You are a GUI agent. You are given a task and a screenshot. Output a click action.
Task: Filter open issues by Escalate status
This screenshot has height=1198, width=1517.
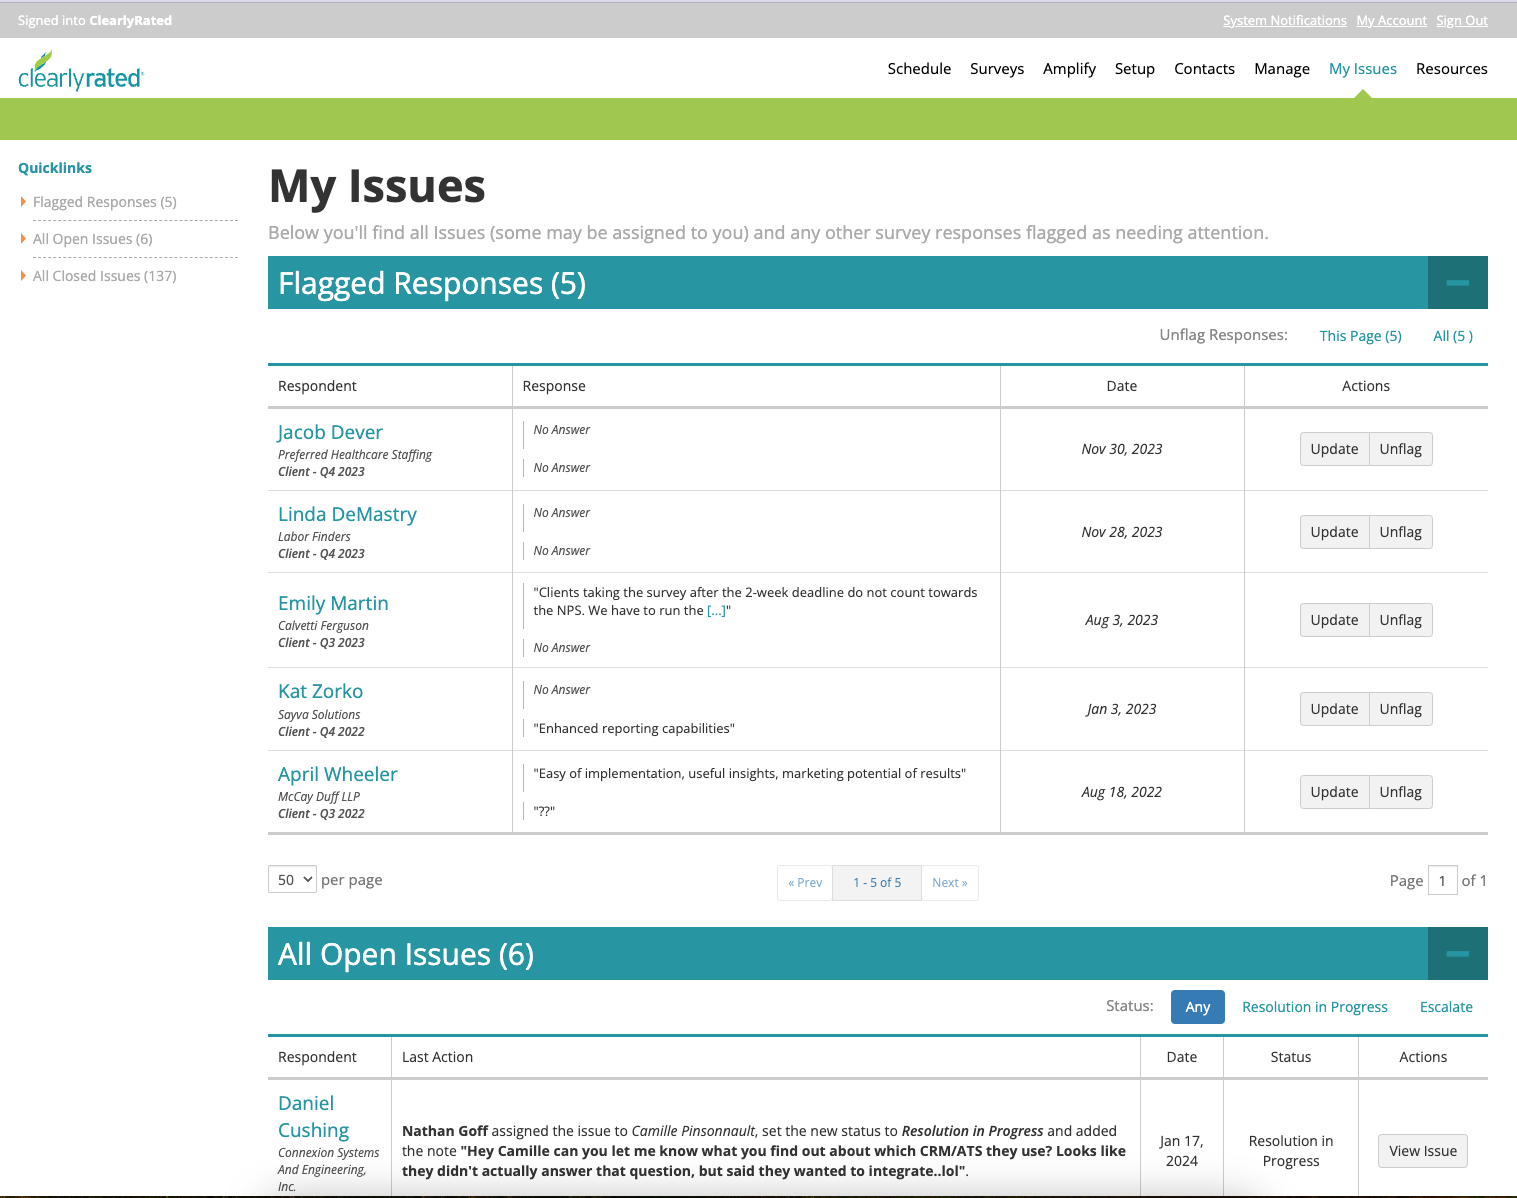(x=1446, y=1007)
